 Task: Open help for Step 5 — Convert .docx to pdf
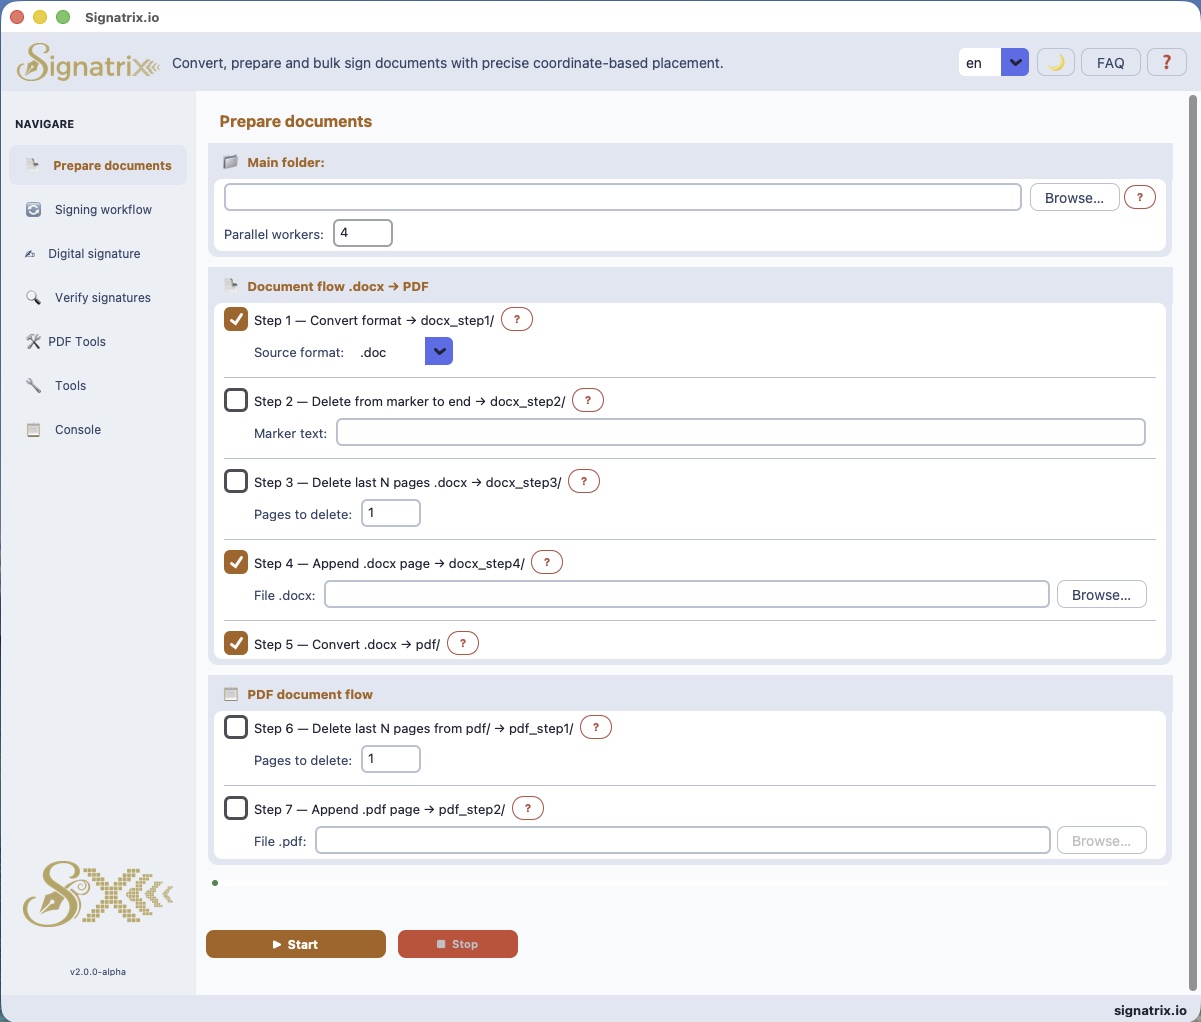[x=462, y=643]
